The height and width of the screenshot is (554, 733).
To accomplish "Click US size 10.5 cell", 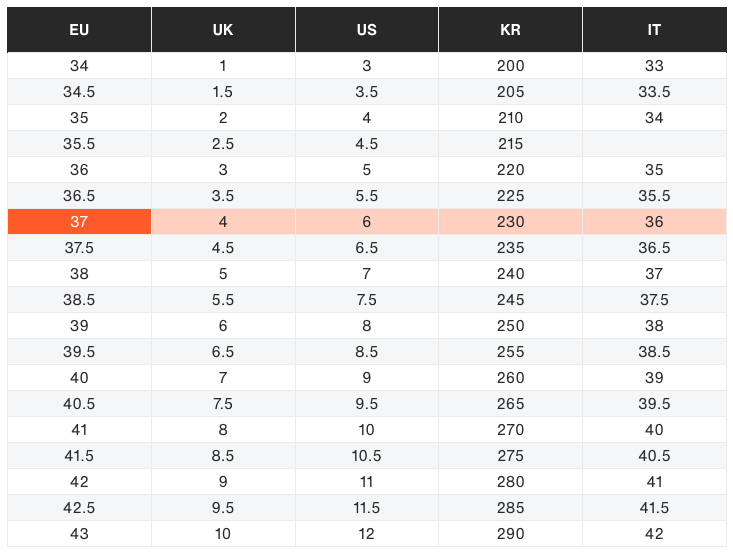I will coord(366,455).
